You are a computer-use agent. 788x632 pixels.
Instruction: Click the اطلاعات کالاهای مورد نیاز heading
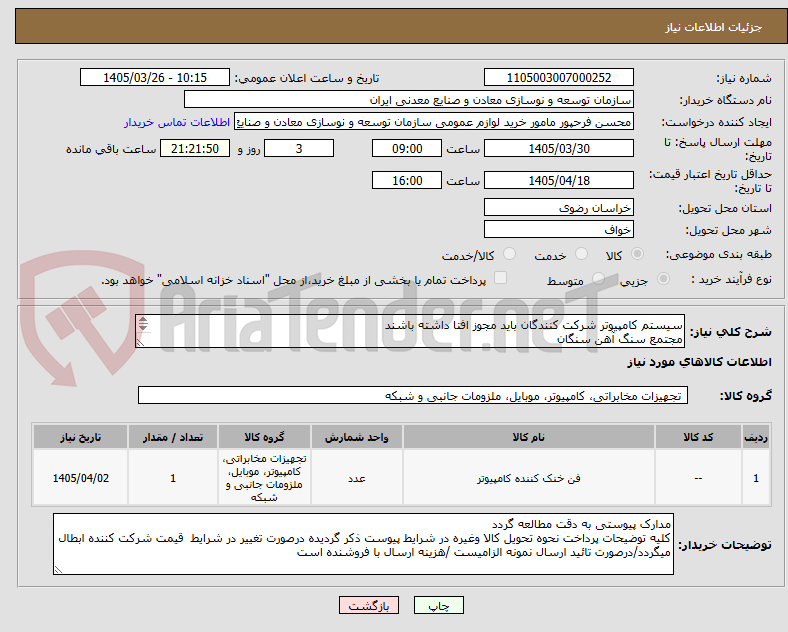(699, 362)
